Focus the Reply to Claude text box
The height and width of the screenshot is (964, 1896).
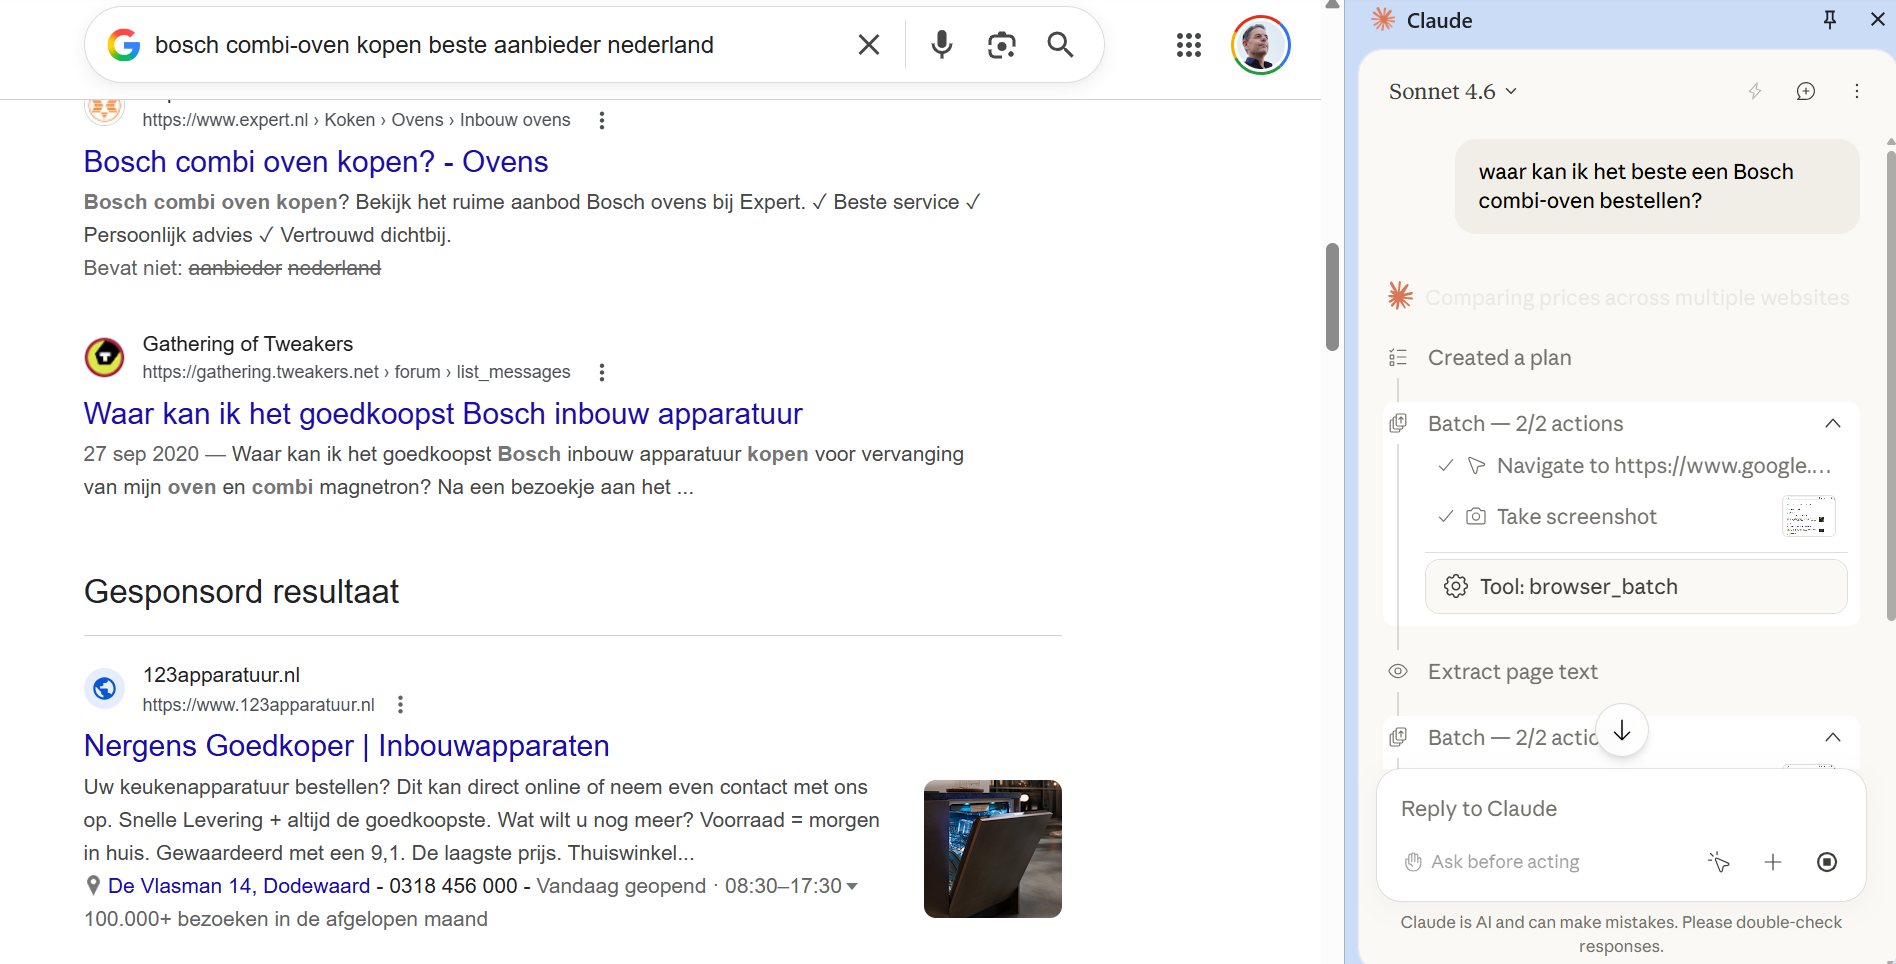tap(1620, 808)
